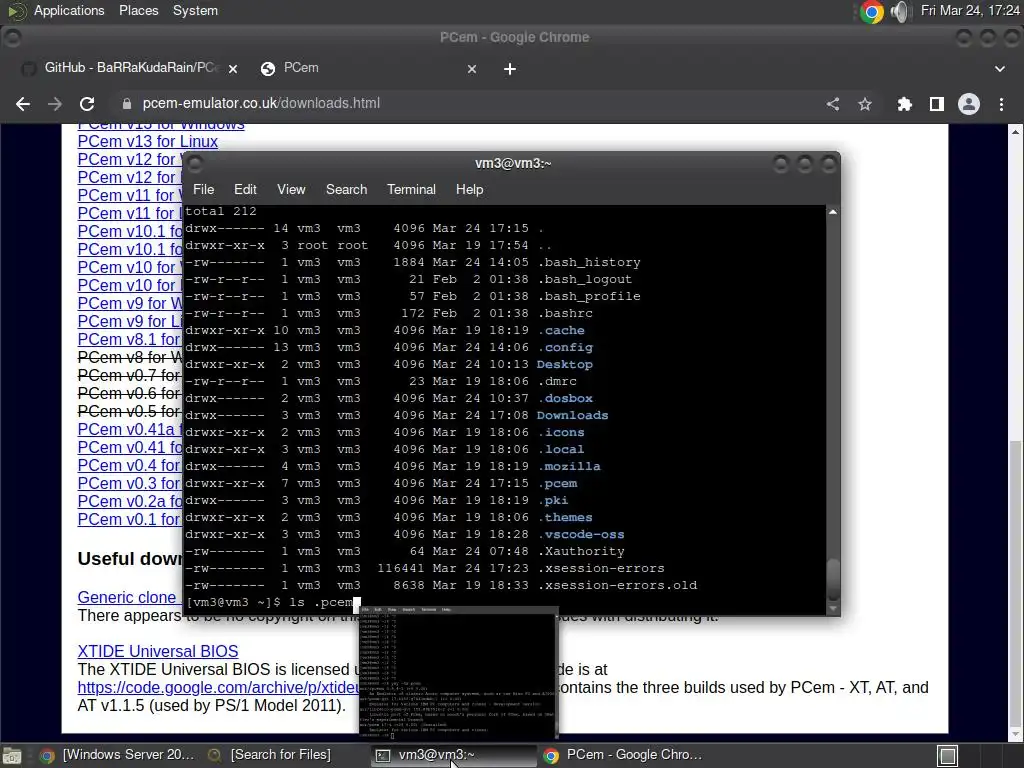Open Chrome's three-dot menu
This screenshot has height=768, width=1024.
click(x=1001, y=104)
